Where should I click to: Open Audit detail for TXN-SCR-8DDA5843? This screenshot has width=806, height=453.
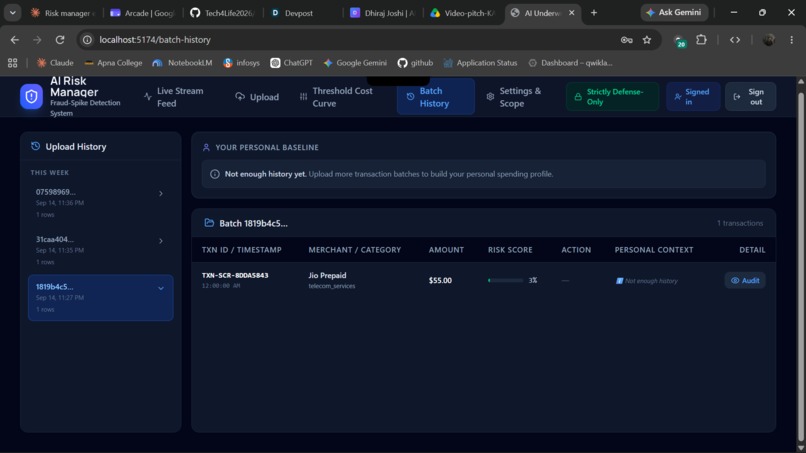point(745,280)
